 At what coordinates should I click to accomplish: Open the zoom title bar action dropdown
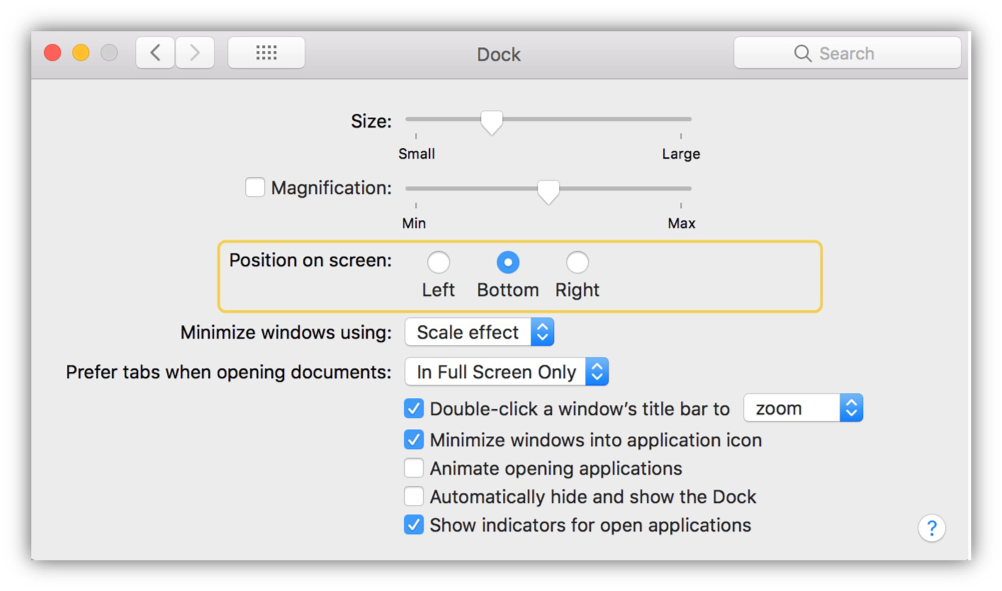[803, 408]
